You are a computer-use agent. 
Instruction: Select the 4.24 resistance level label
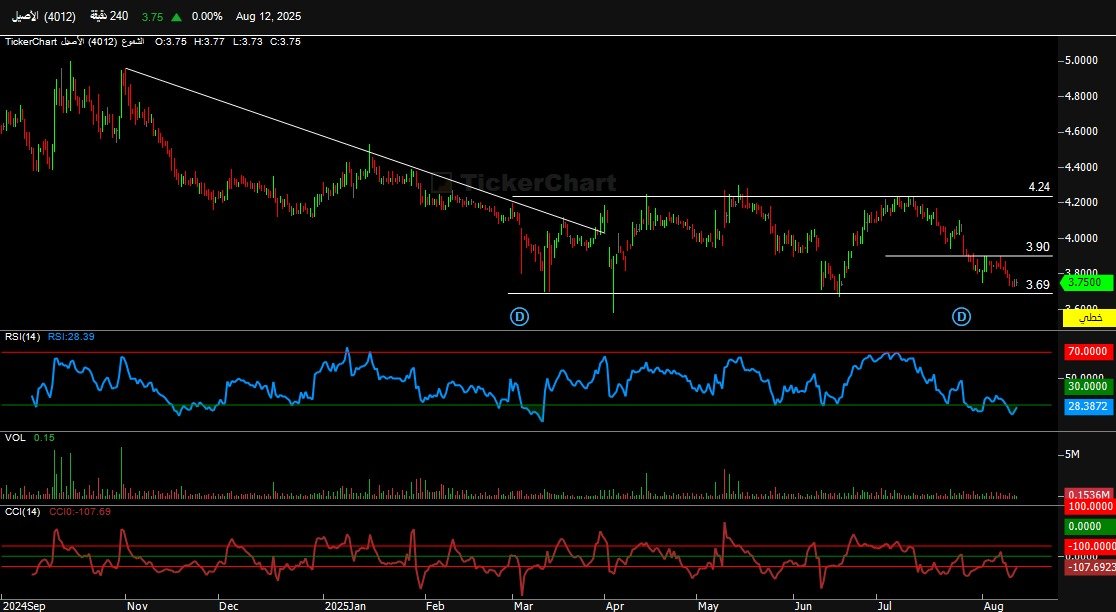tap(1039, 187)
